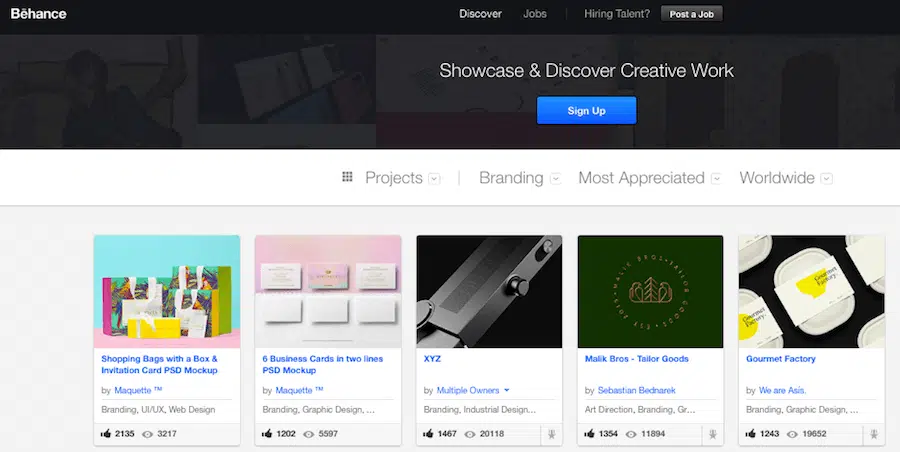Go to the Discover tab
900x452 pixels.
click(480, 14)
